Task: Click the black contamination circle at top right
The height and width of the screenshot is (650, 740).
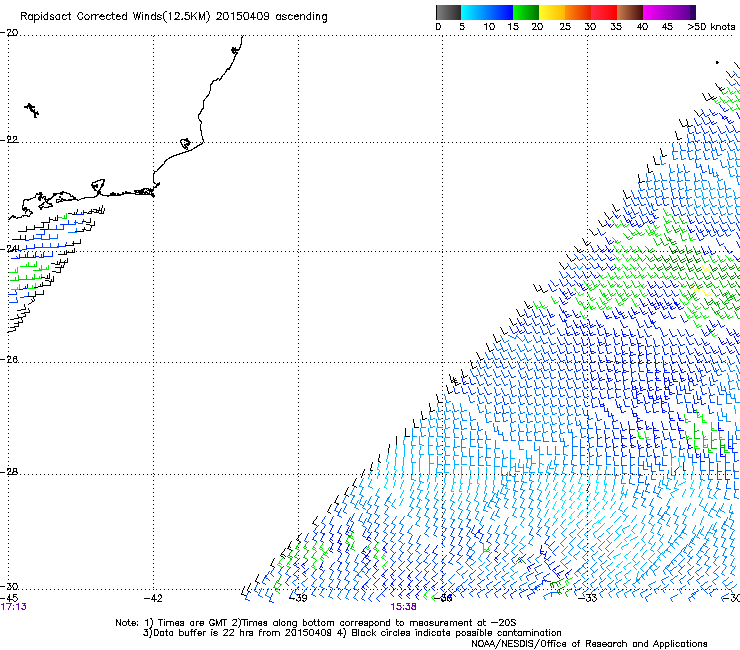Action: click(x=717, y=62)
